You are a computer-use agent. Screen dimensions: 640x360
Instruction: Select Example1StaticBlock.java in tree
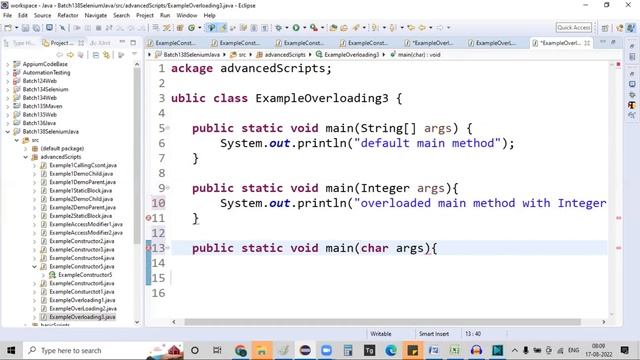point(80,191)
